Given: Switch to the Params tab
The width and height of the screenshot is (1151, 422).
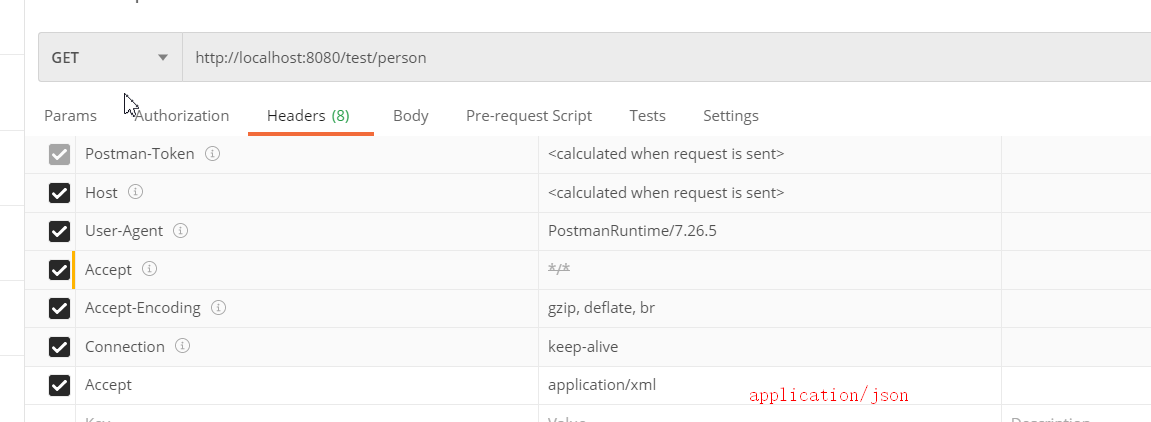Looking at the screenshot, I should [x=70, y=116].
